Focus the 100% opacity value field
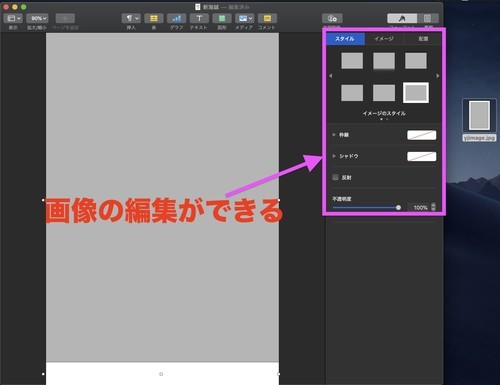Viewport: 500px width, 385px height. (419, 207)
